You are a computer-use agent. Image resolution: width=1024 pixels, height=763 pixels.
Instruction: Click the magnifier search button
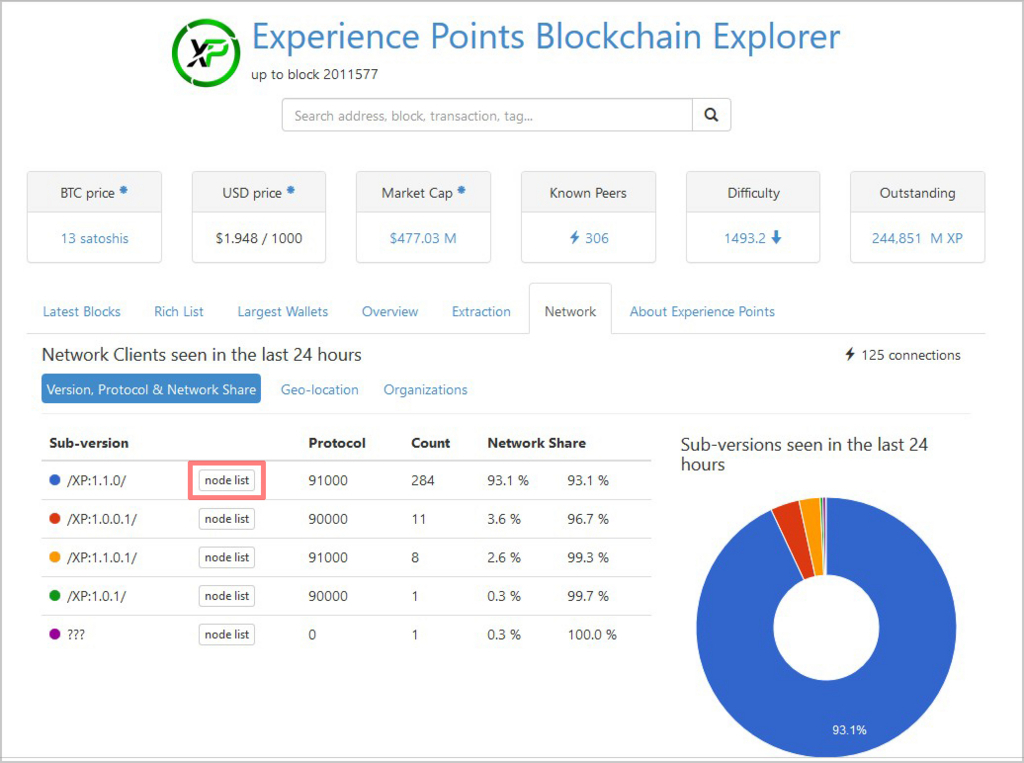[711, 115]
